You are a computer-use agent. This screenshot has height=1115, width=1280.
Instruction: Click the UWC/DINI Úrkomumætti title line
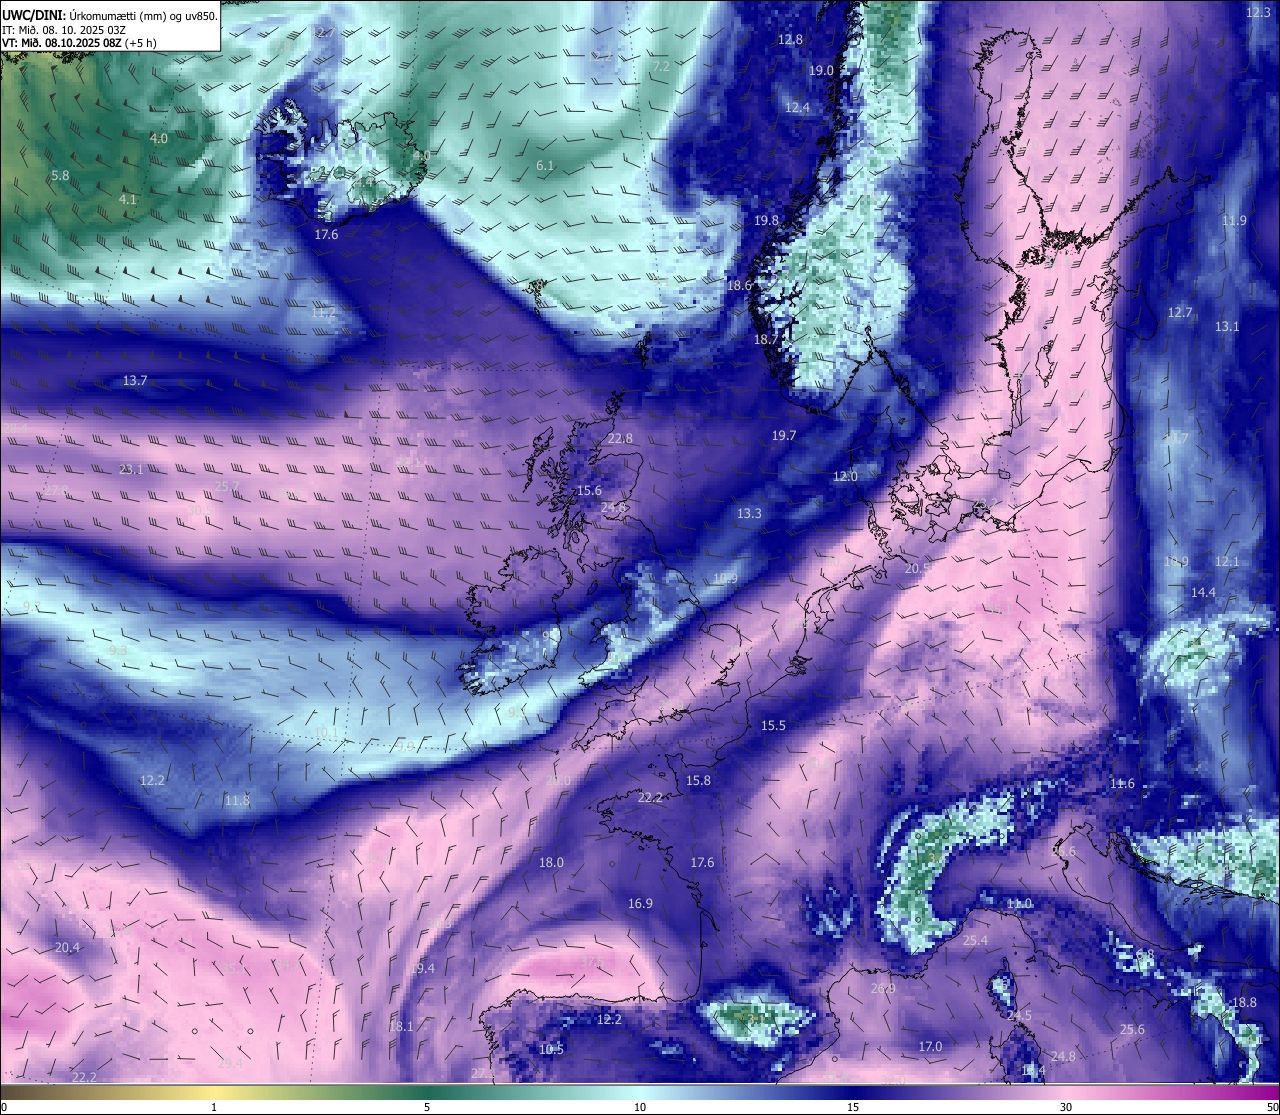click(109, 16)
